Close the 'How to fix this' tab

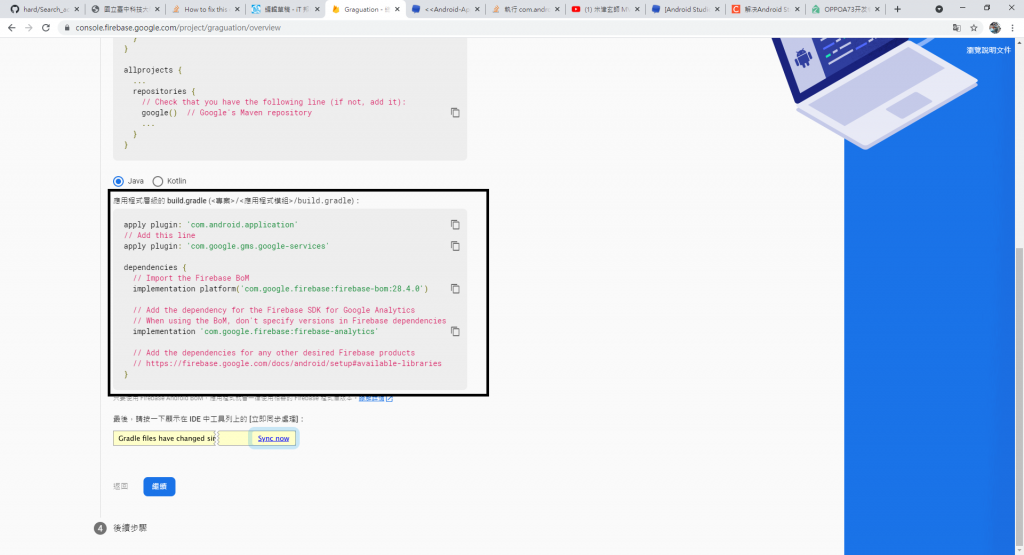point(237,9)
